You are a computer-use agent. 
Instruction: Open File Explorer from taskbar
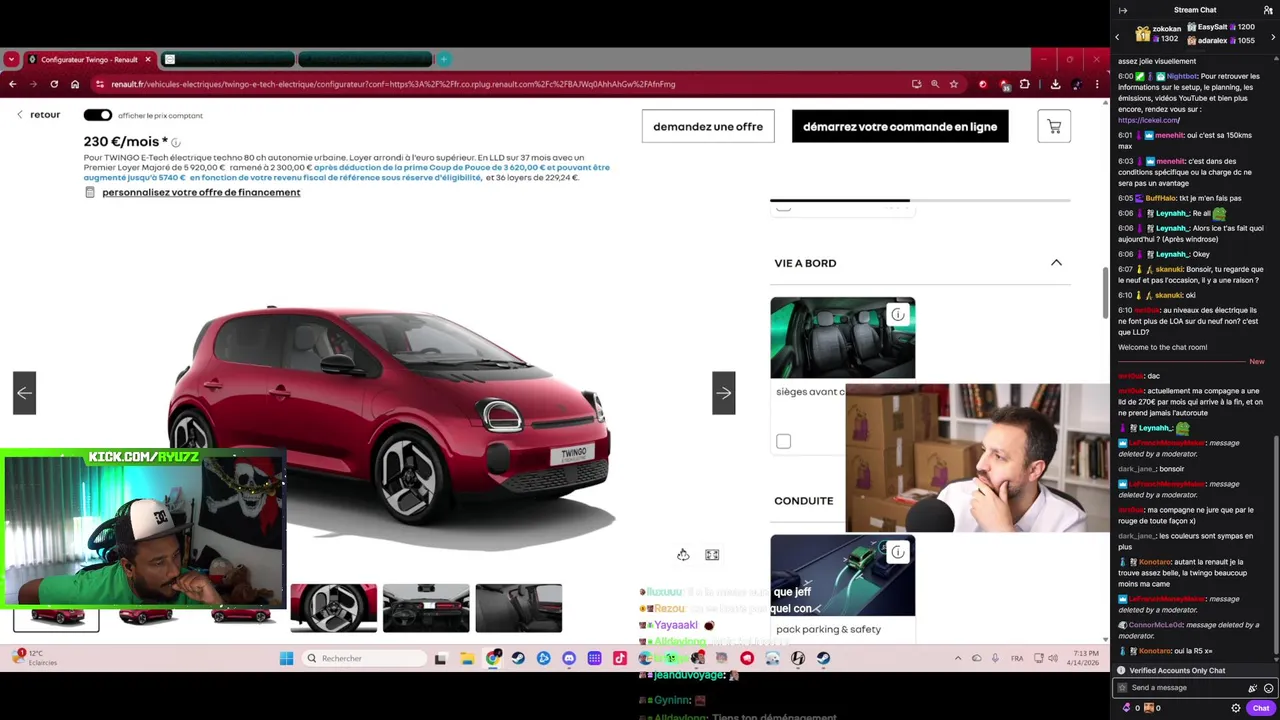(467, 658)
